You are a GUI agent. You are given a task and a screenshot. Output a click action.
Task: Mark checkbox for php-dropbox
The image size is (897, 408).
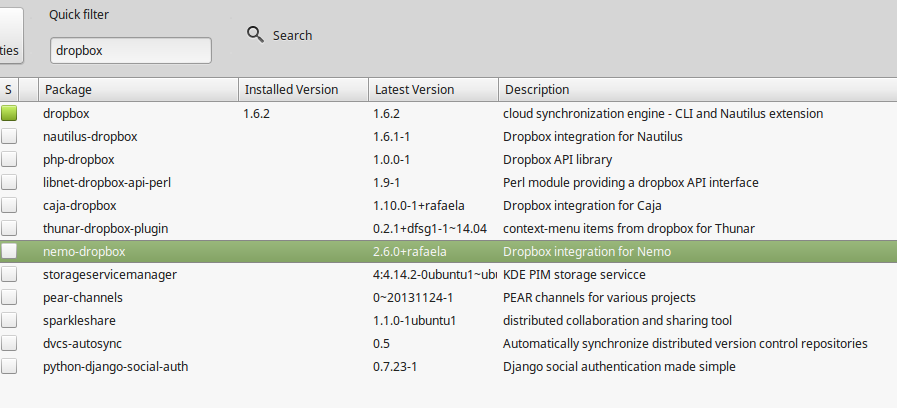(9, 159)
